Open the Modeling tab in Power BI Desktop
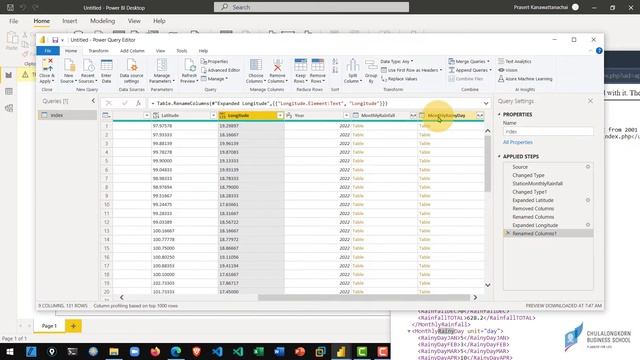 pos(102,21)
